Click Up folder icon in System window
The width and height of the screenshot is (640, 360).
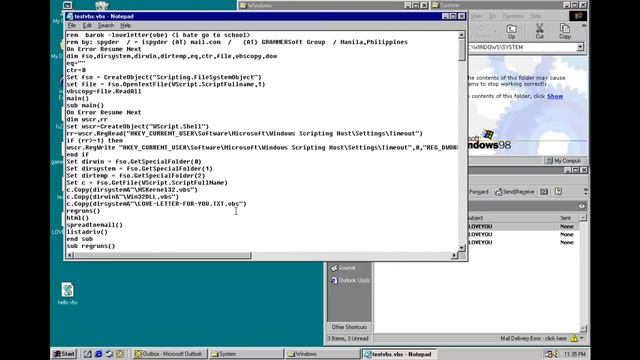tap(511, 31)
